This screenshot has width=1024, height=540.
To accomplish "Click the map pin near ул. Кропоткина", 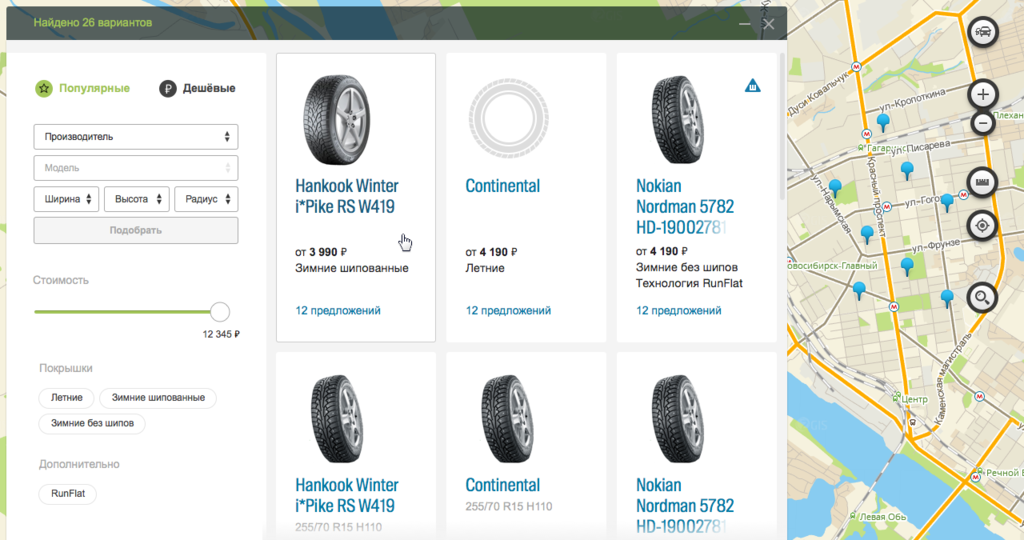I will (x=883, y=122).
